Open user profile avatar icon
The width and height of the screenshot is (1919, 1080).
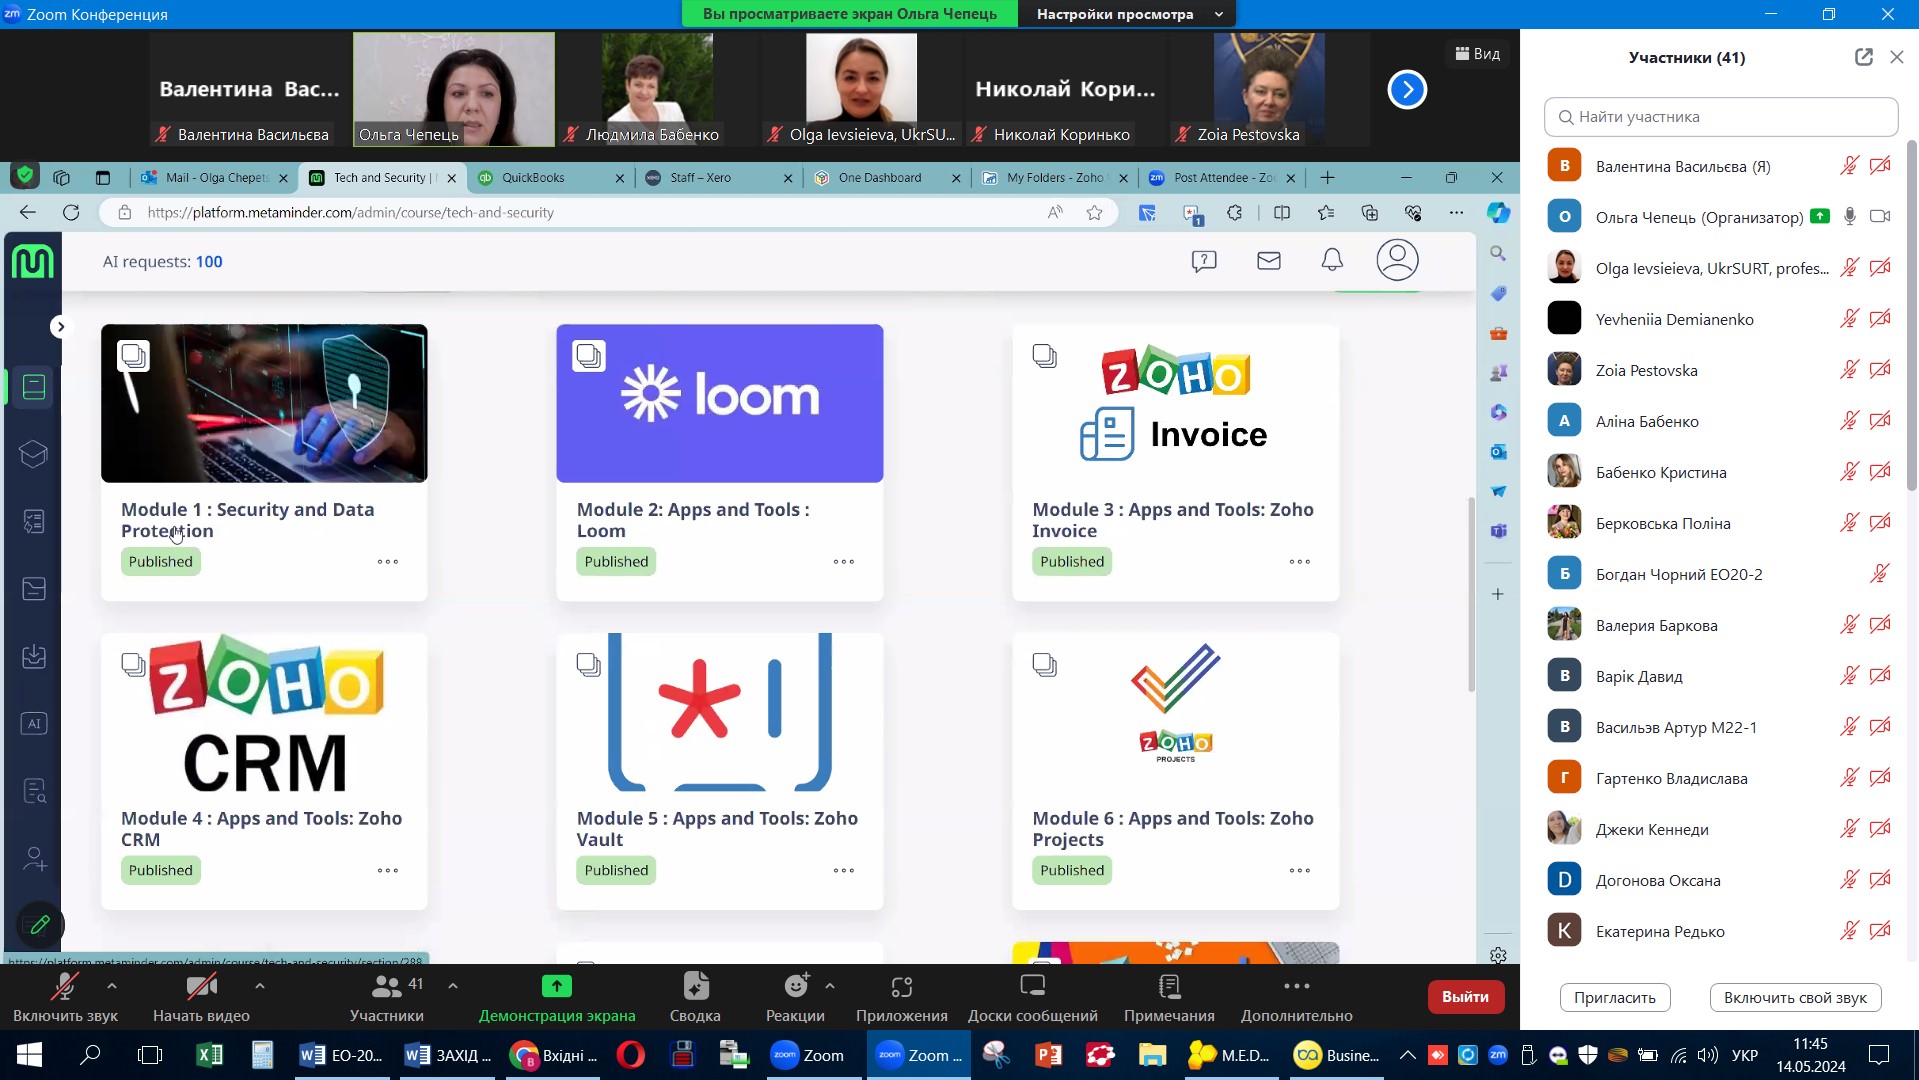[1397, 260]
